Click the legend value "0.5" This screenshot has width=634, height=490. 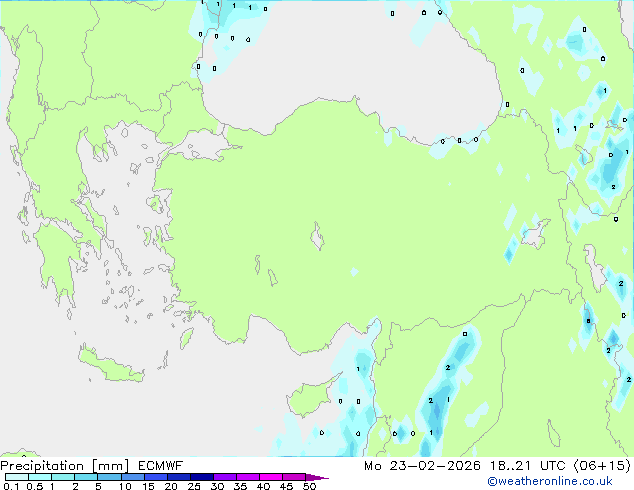[x=35, y=486]
